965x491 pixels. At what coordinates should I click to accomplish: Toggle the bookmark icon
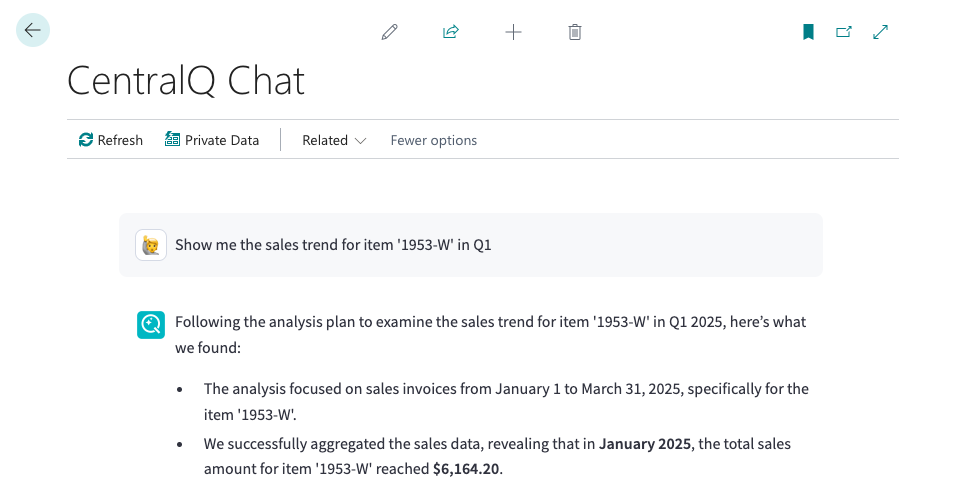[x=809, y=32]
